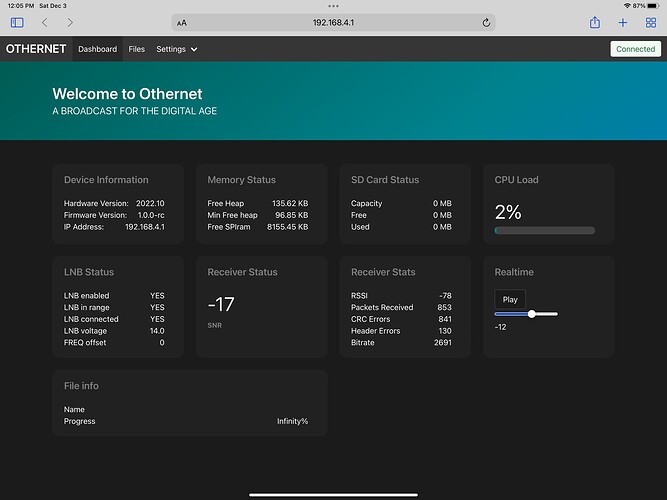Go back with the left arrow
The height and width of the screenshot is (500, 667).
click(45, 23)
